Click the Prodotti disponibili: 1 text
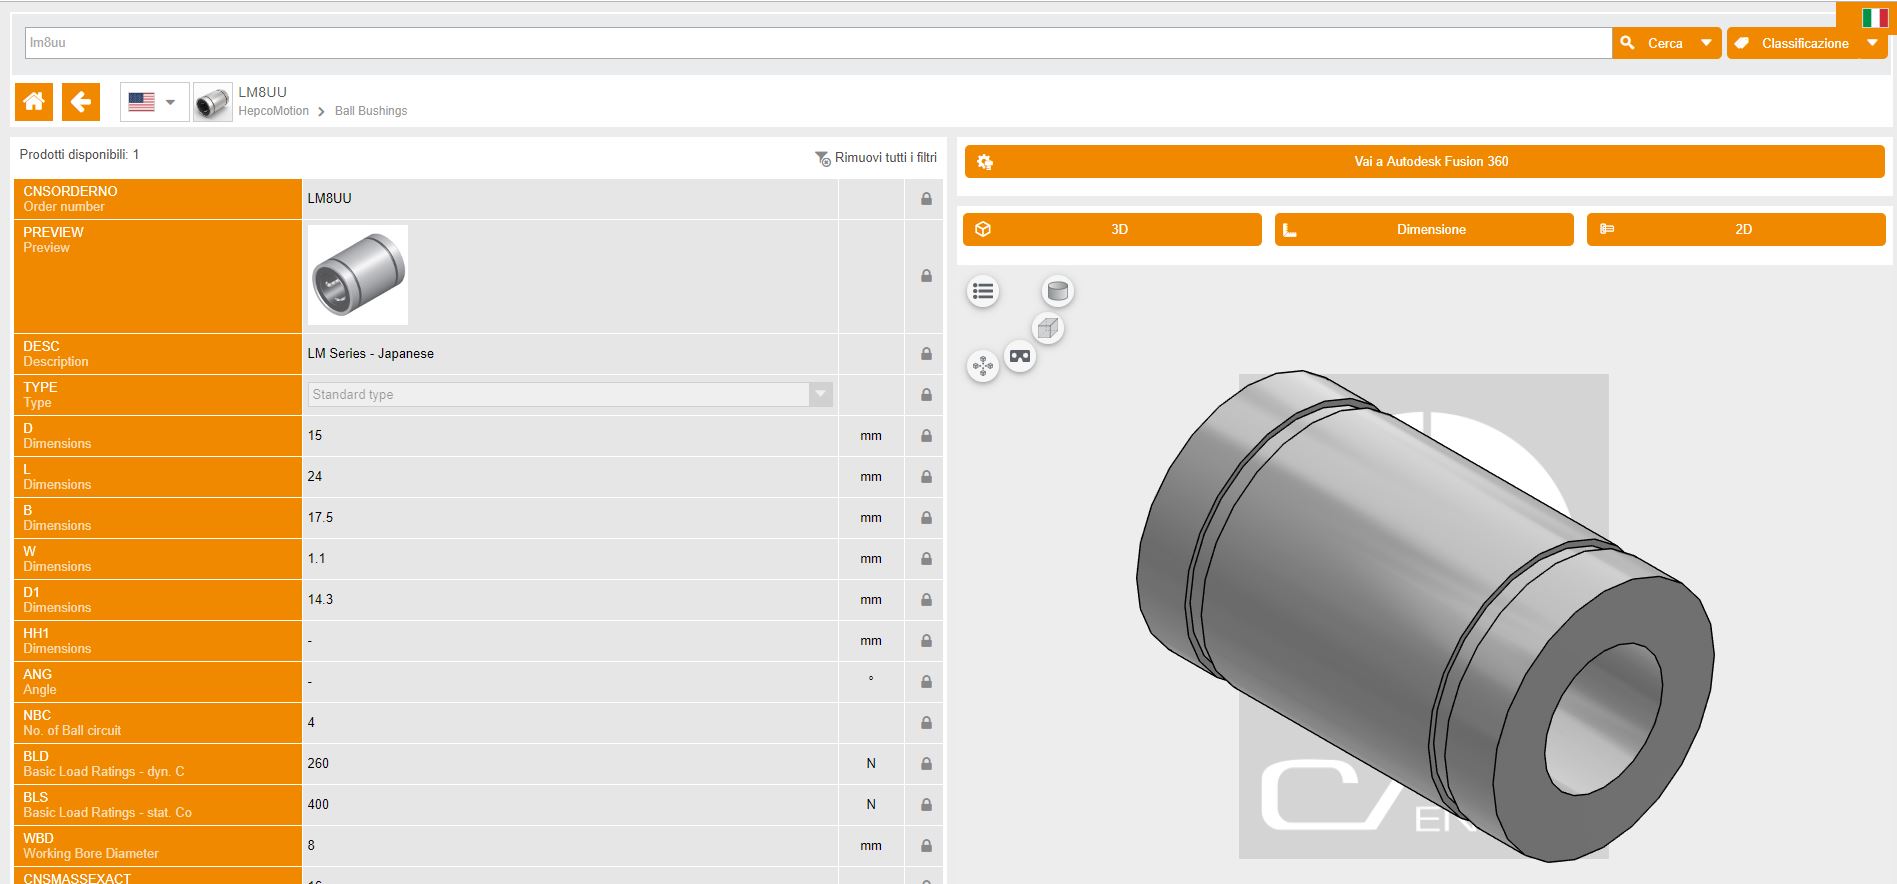The width and height of the screenshot is (1897, 884). point(79,155)
